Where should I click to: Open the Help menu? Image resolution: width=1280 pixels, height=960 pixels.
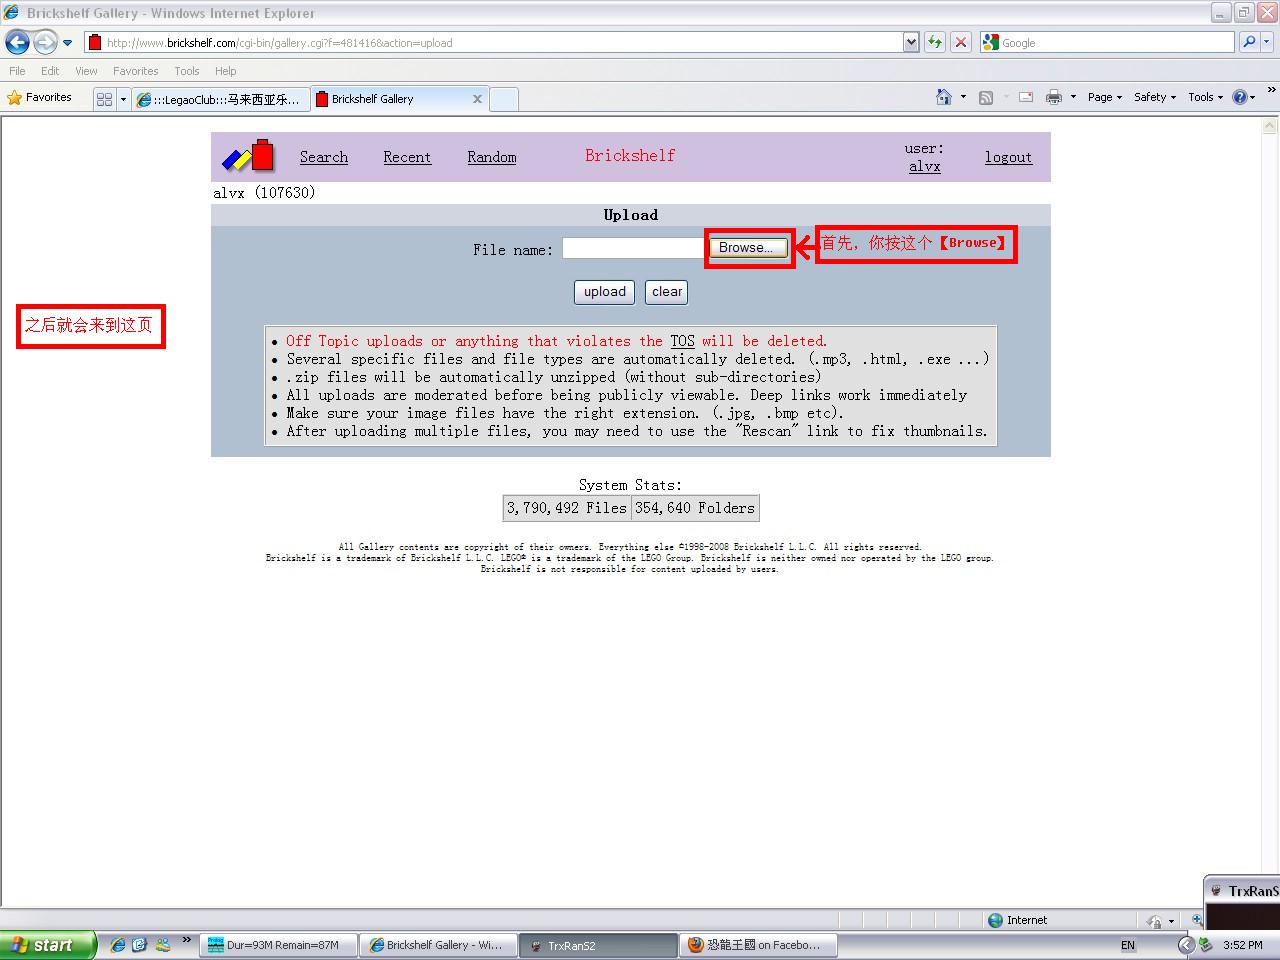225,71
